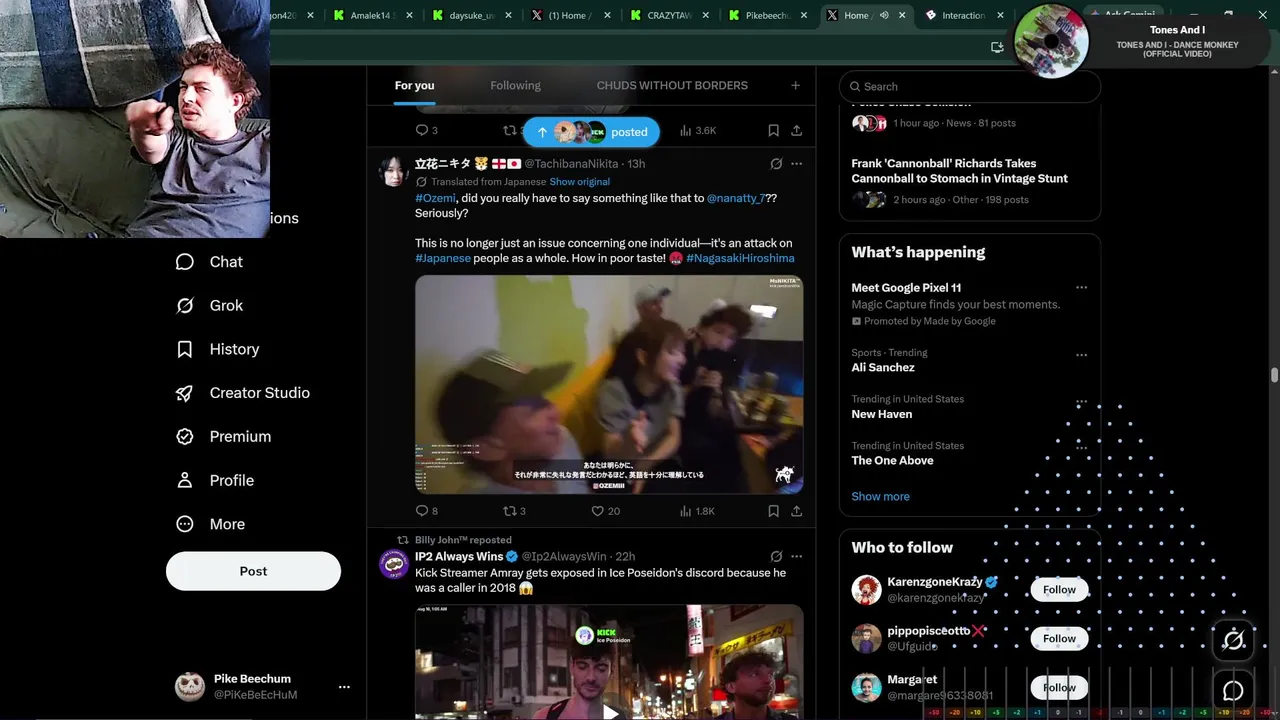Image resolution: width=1280 pixels, height=720 pixels.
Task: Launch Creator Studio rocket icon
Action: 185,393
